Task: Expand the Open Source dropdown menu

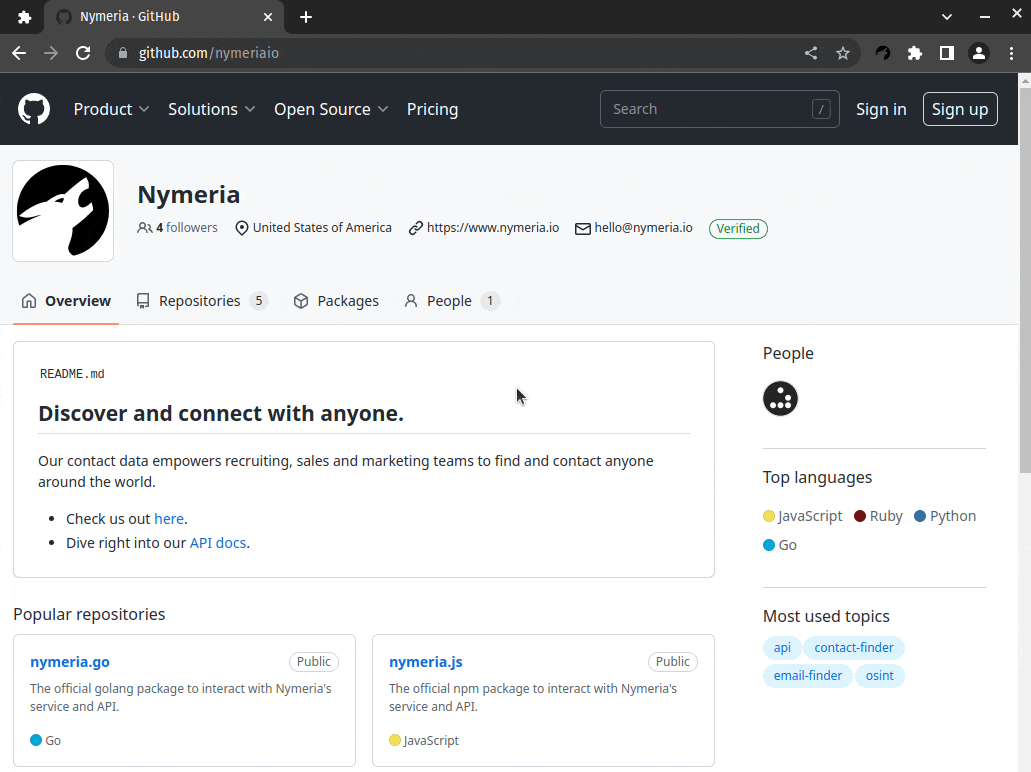Action: (331, 109)
